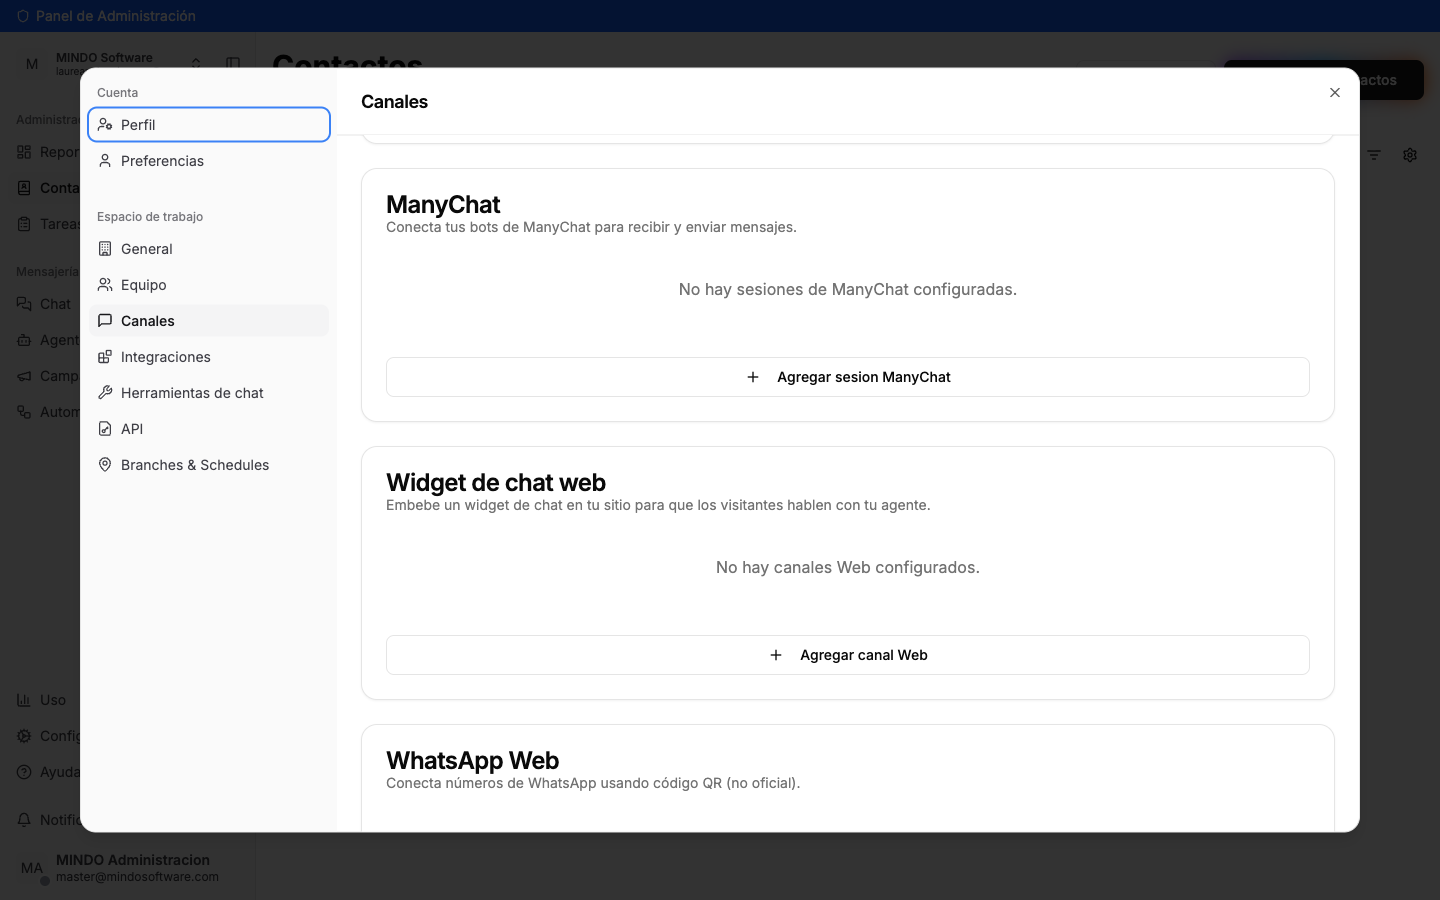Click Agregar canal Web button
The width and height of the screenshot is (1440, 900).
point(848,655)
